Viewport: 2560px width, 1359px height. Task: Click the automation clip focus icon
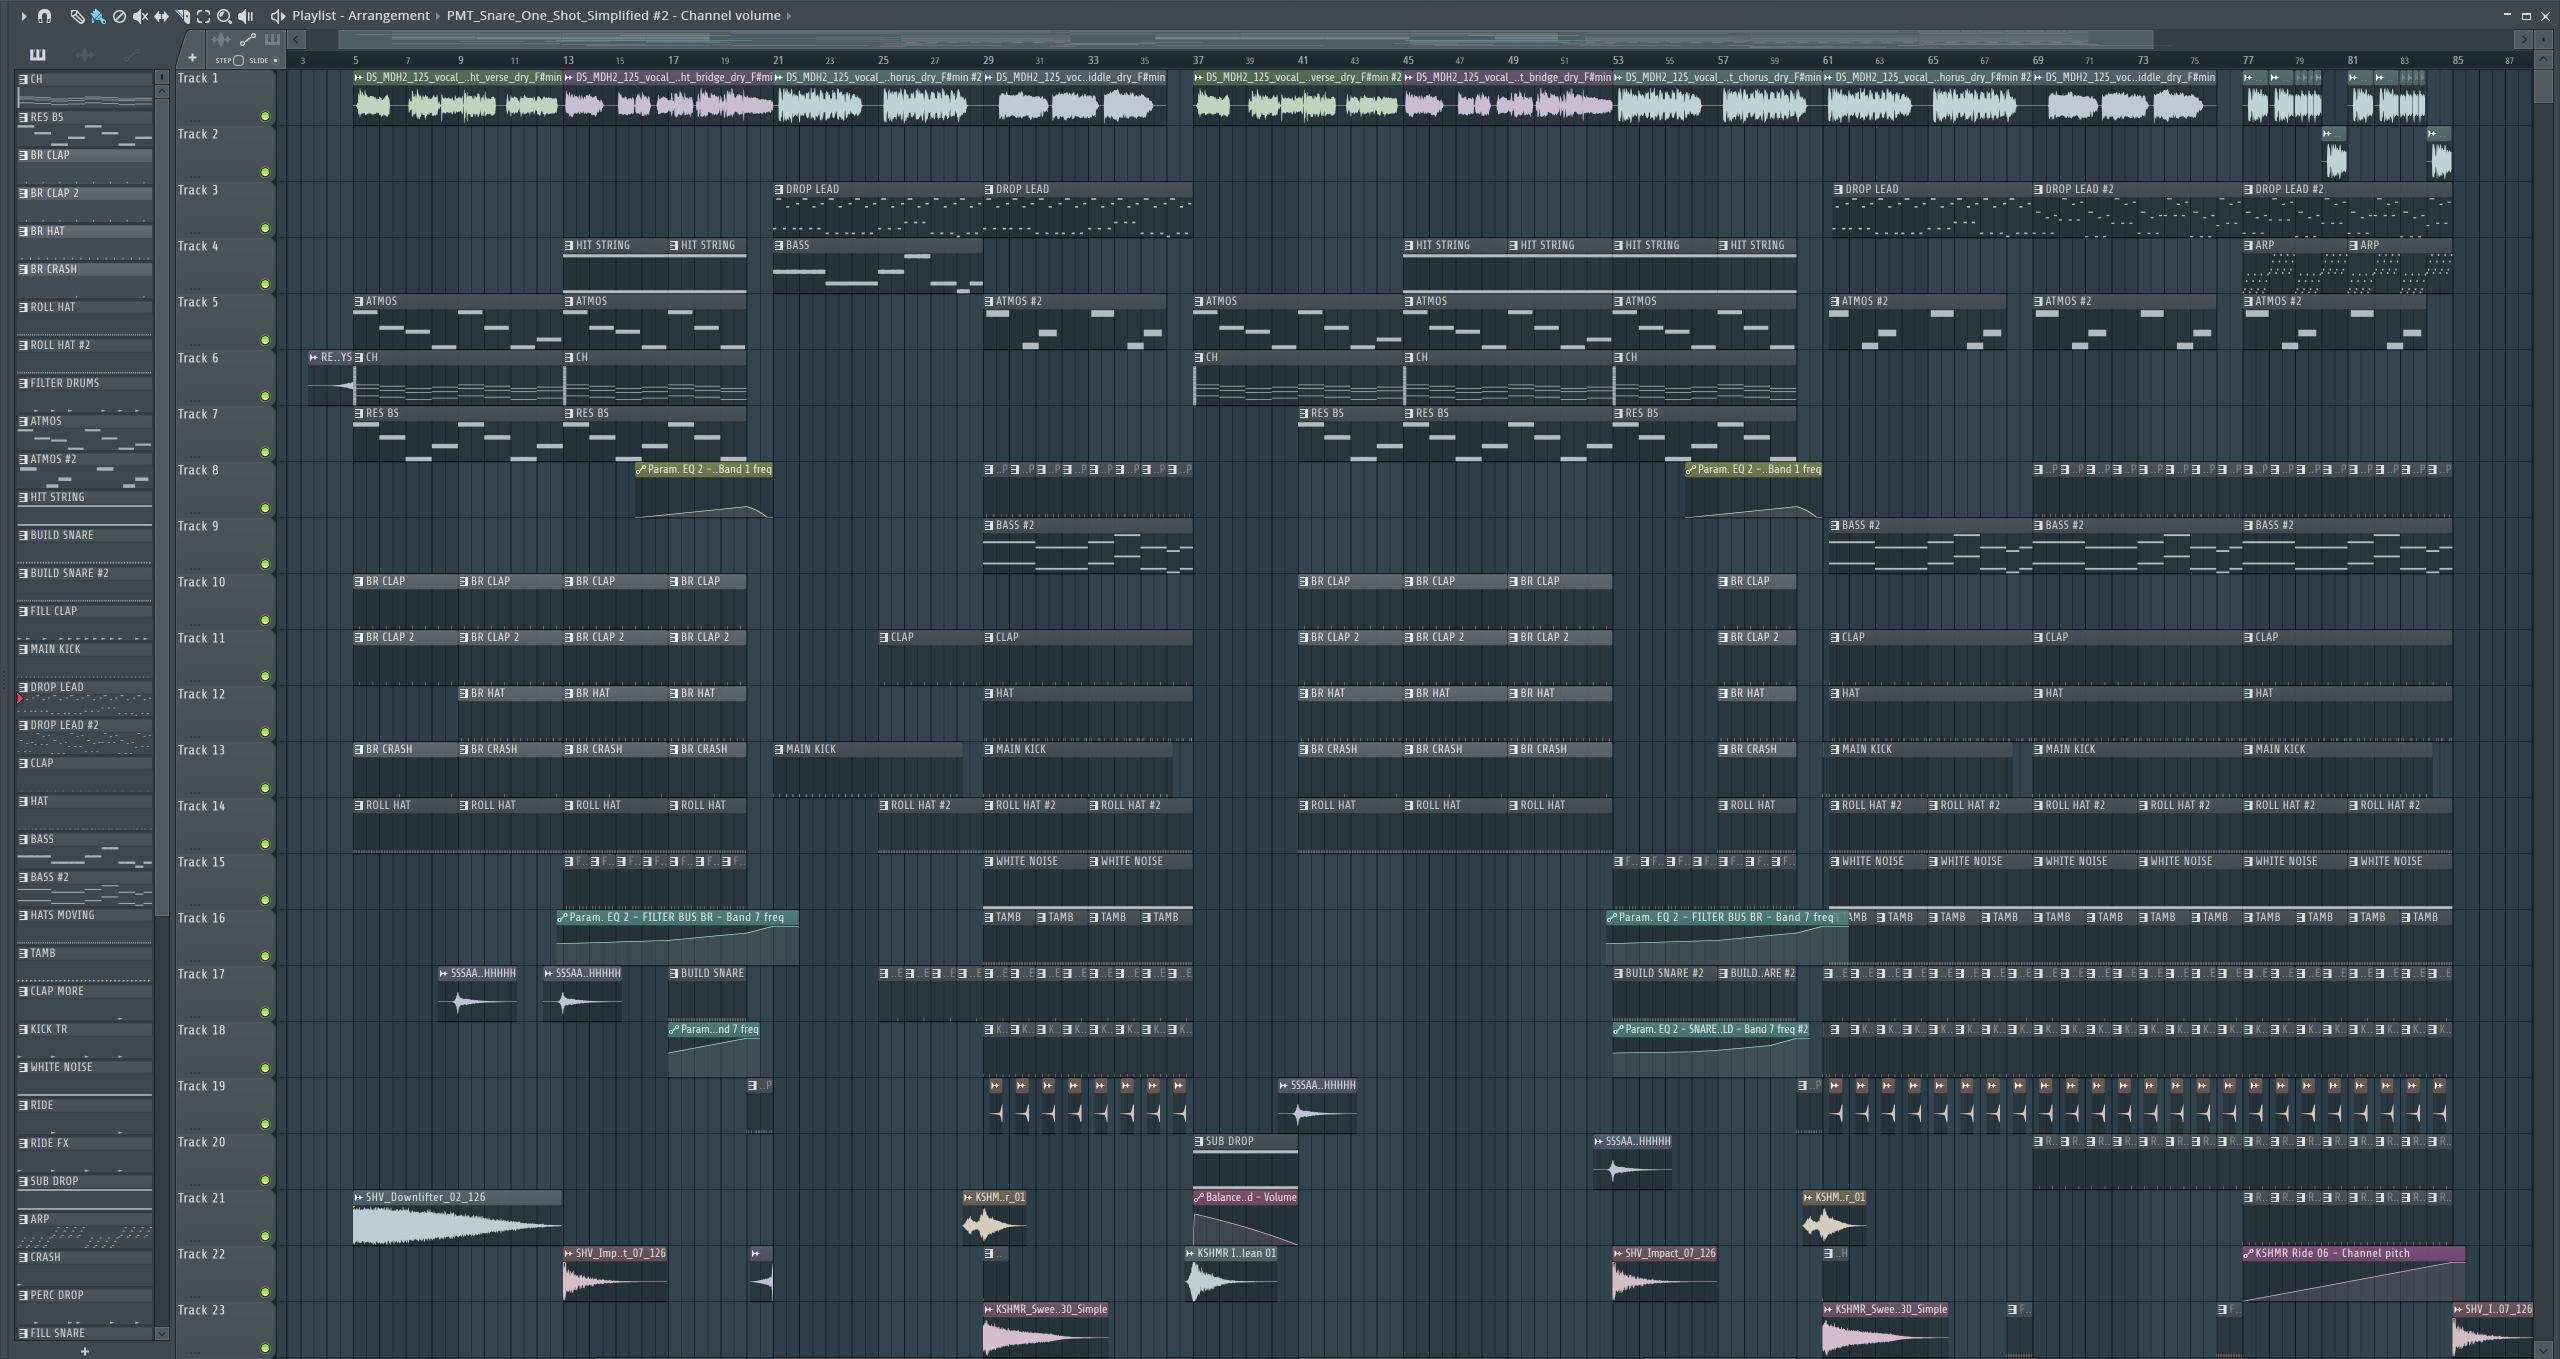click(x=247, y=40)
